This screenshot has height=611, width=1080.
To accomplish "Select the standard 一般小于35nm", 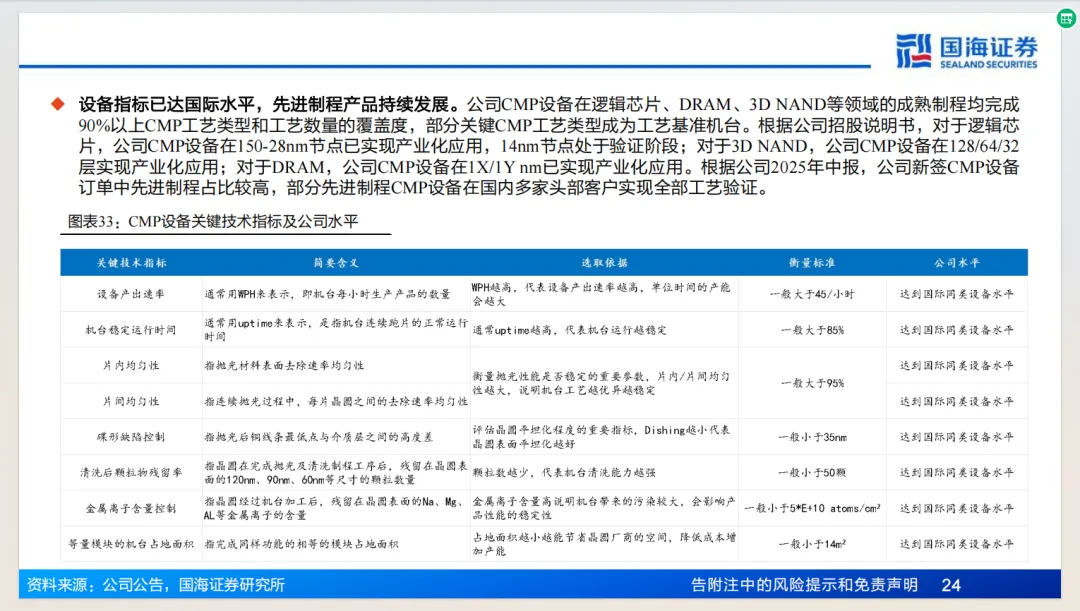I will [812, 437].
